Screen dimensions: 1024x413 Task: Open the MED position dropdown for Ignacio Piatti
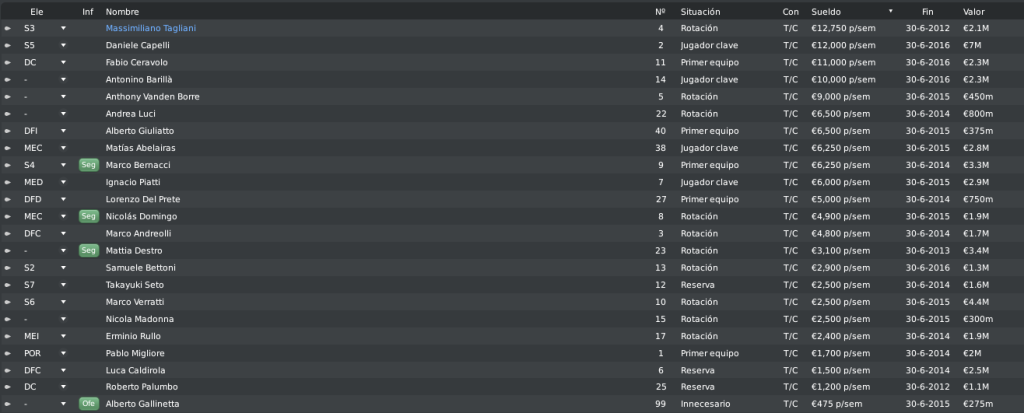click(x=63, y=182)
